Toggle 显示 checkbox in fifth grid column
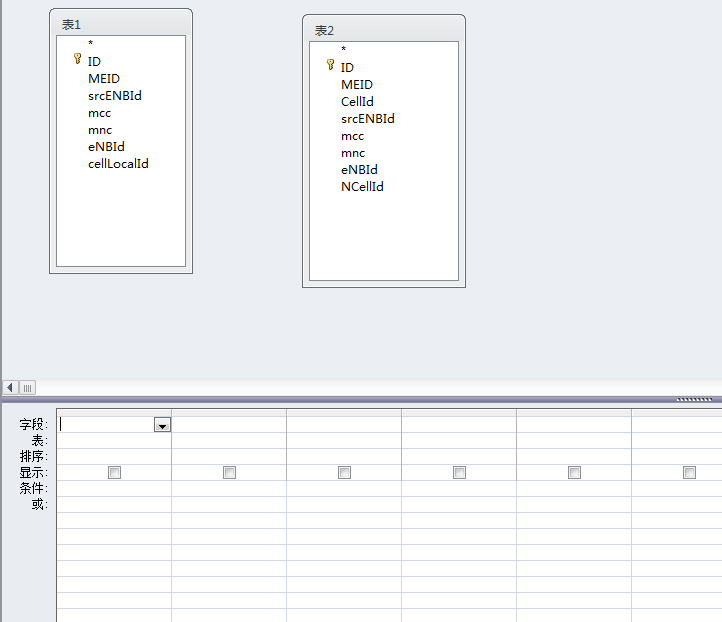Image resolution: width=722 pixels, height=622 pixels. [x=574, y=472]
